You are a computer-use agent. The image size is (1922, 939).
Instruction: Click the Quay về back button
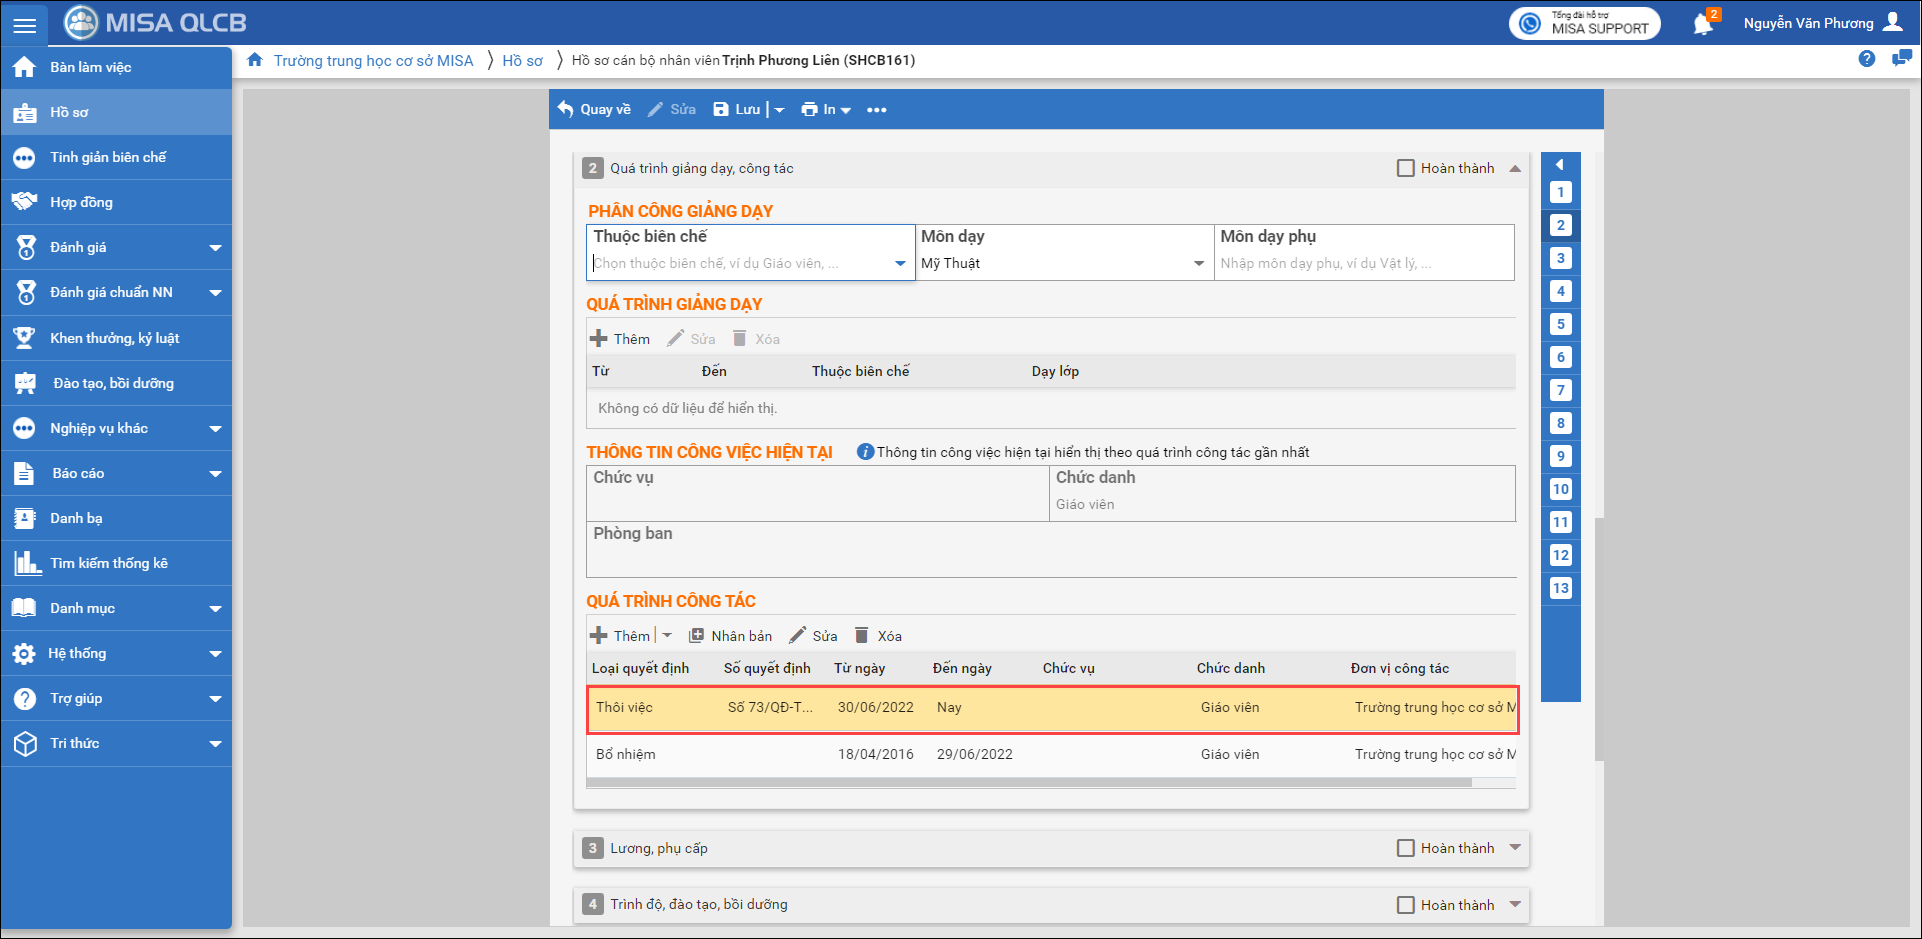pos(595,110)
